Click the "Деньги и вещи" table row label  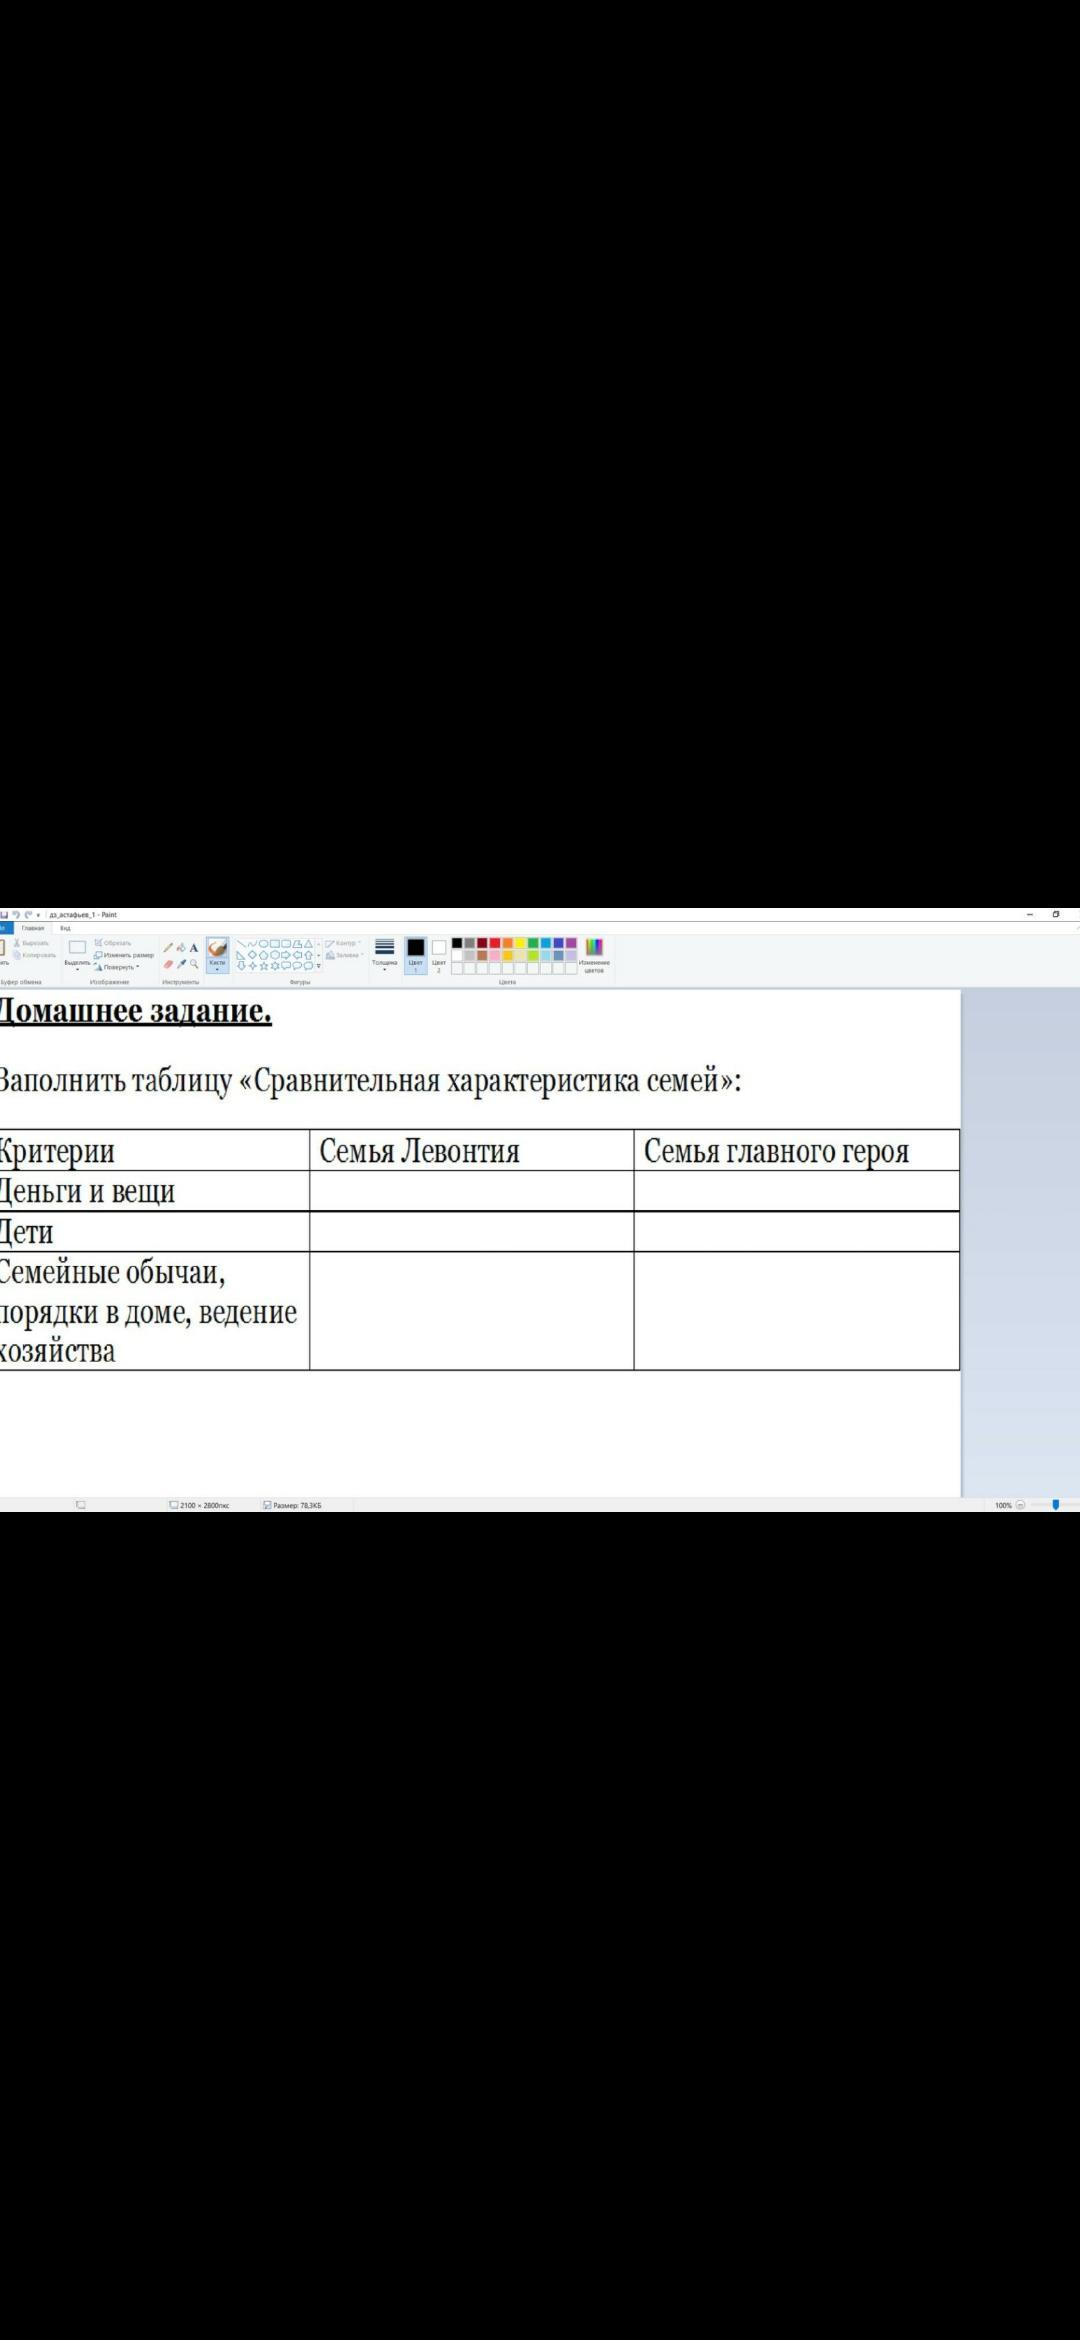click(87, 1192)
